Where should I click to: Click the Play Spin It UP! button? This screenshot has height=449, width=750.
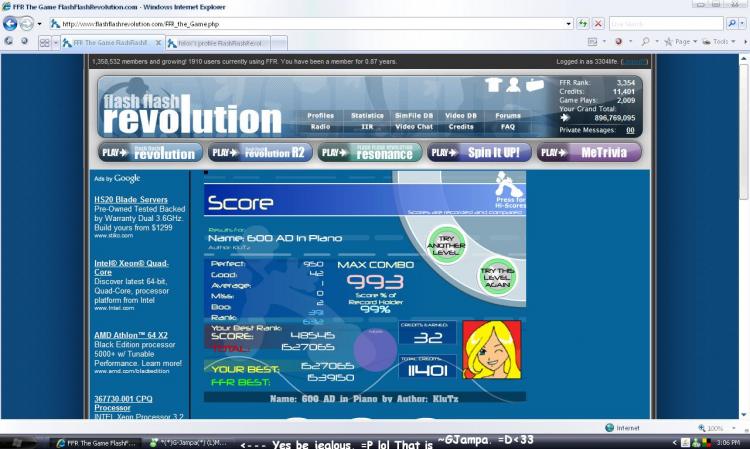(479, 153)
